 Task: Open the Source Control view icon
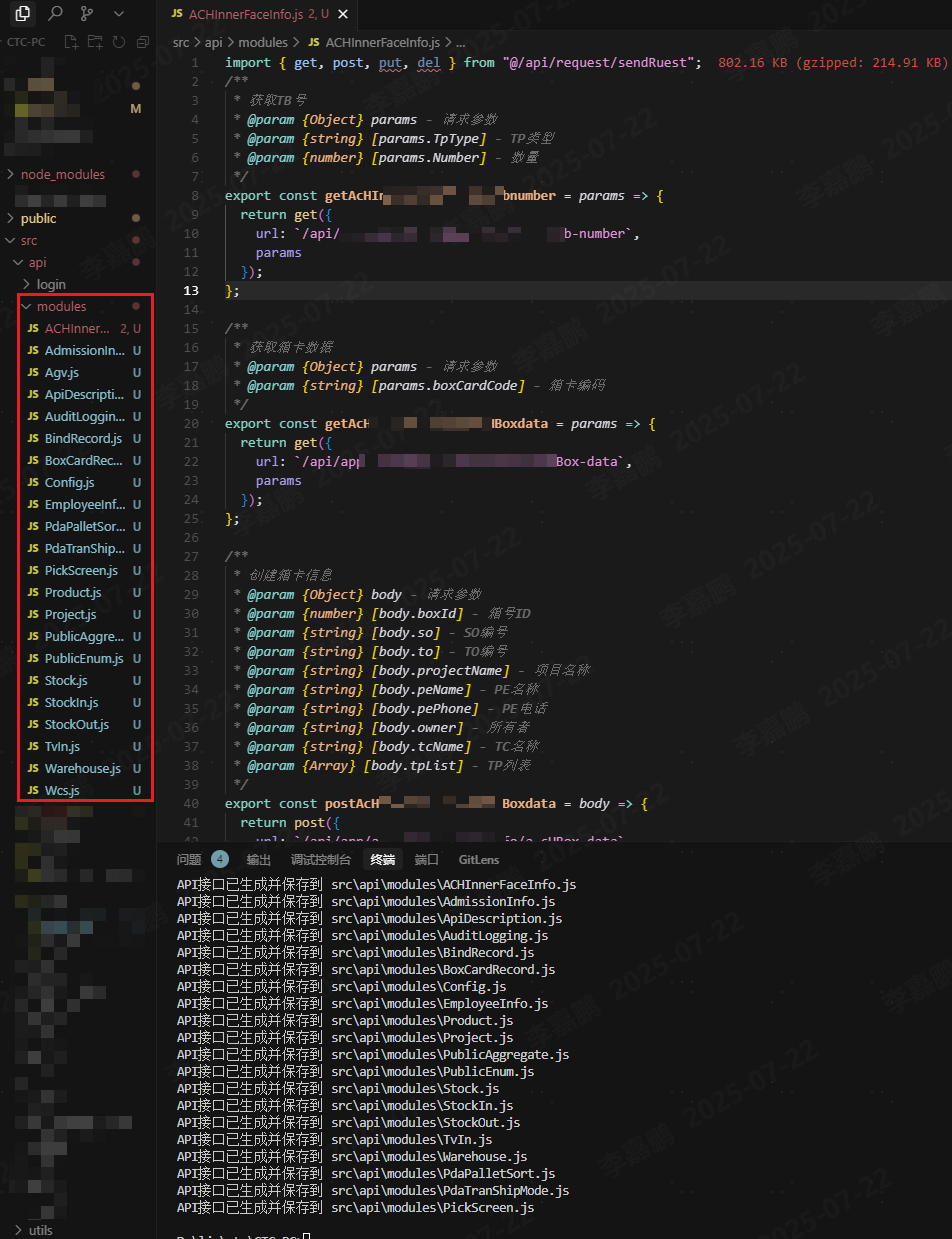pyautogui.click(x=87, y=14)
